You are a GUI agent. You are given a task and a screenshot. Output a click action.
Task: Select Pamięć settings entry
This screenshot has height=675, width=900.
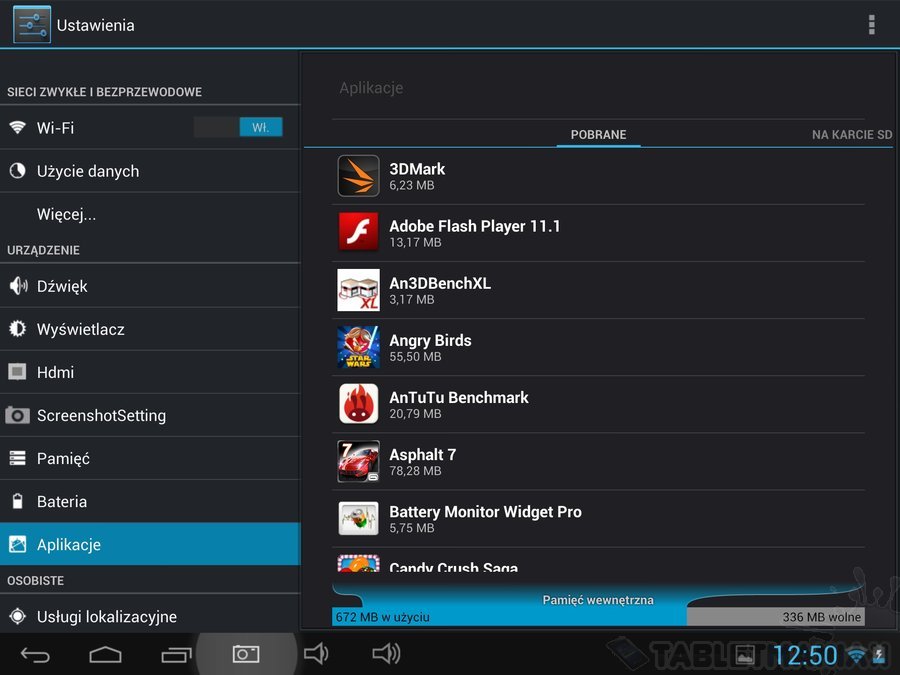(150, 458)
